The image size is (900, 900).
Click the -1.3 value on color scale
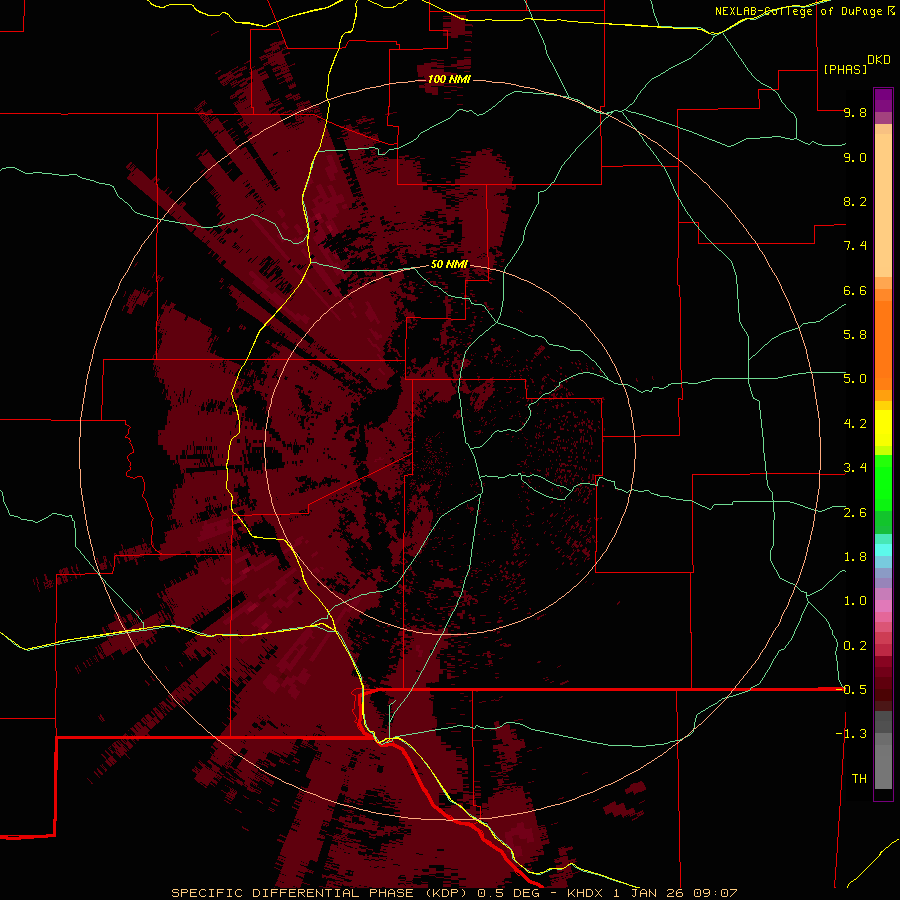(852, 735)
